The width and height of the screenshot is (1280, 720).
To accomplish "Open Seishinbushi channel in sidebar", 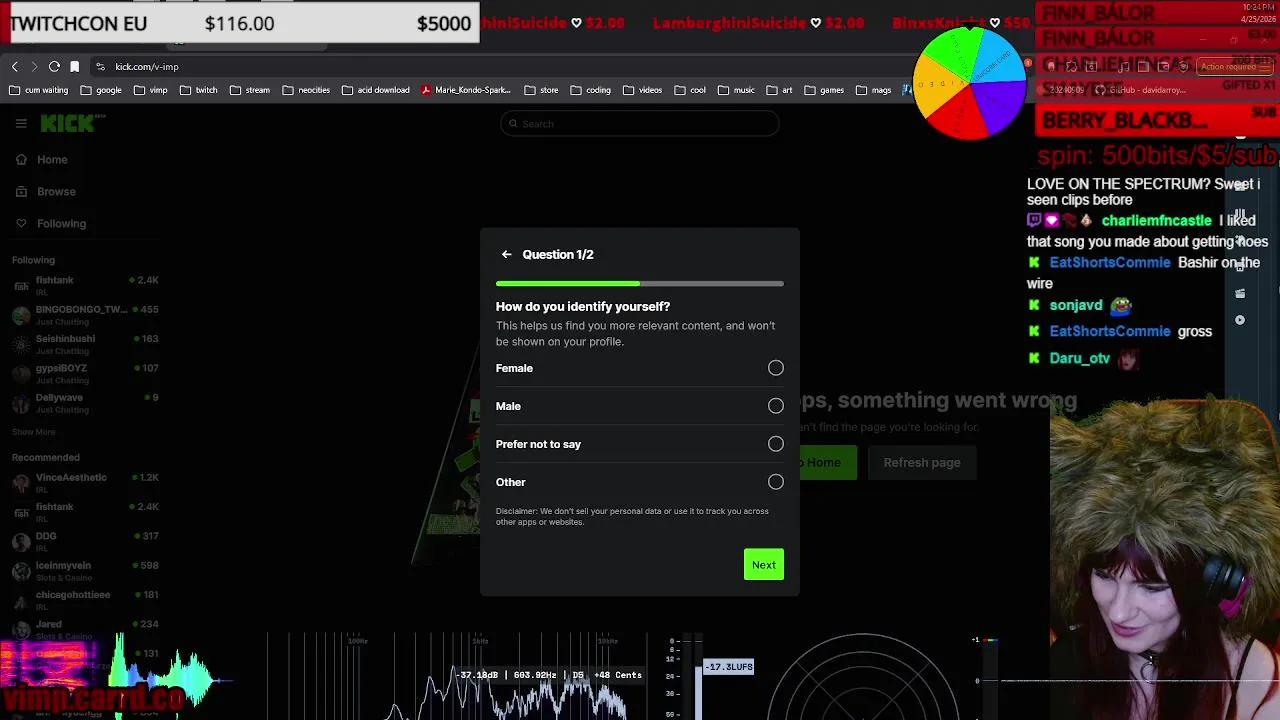I will pos(85,344).
